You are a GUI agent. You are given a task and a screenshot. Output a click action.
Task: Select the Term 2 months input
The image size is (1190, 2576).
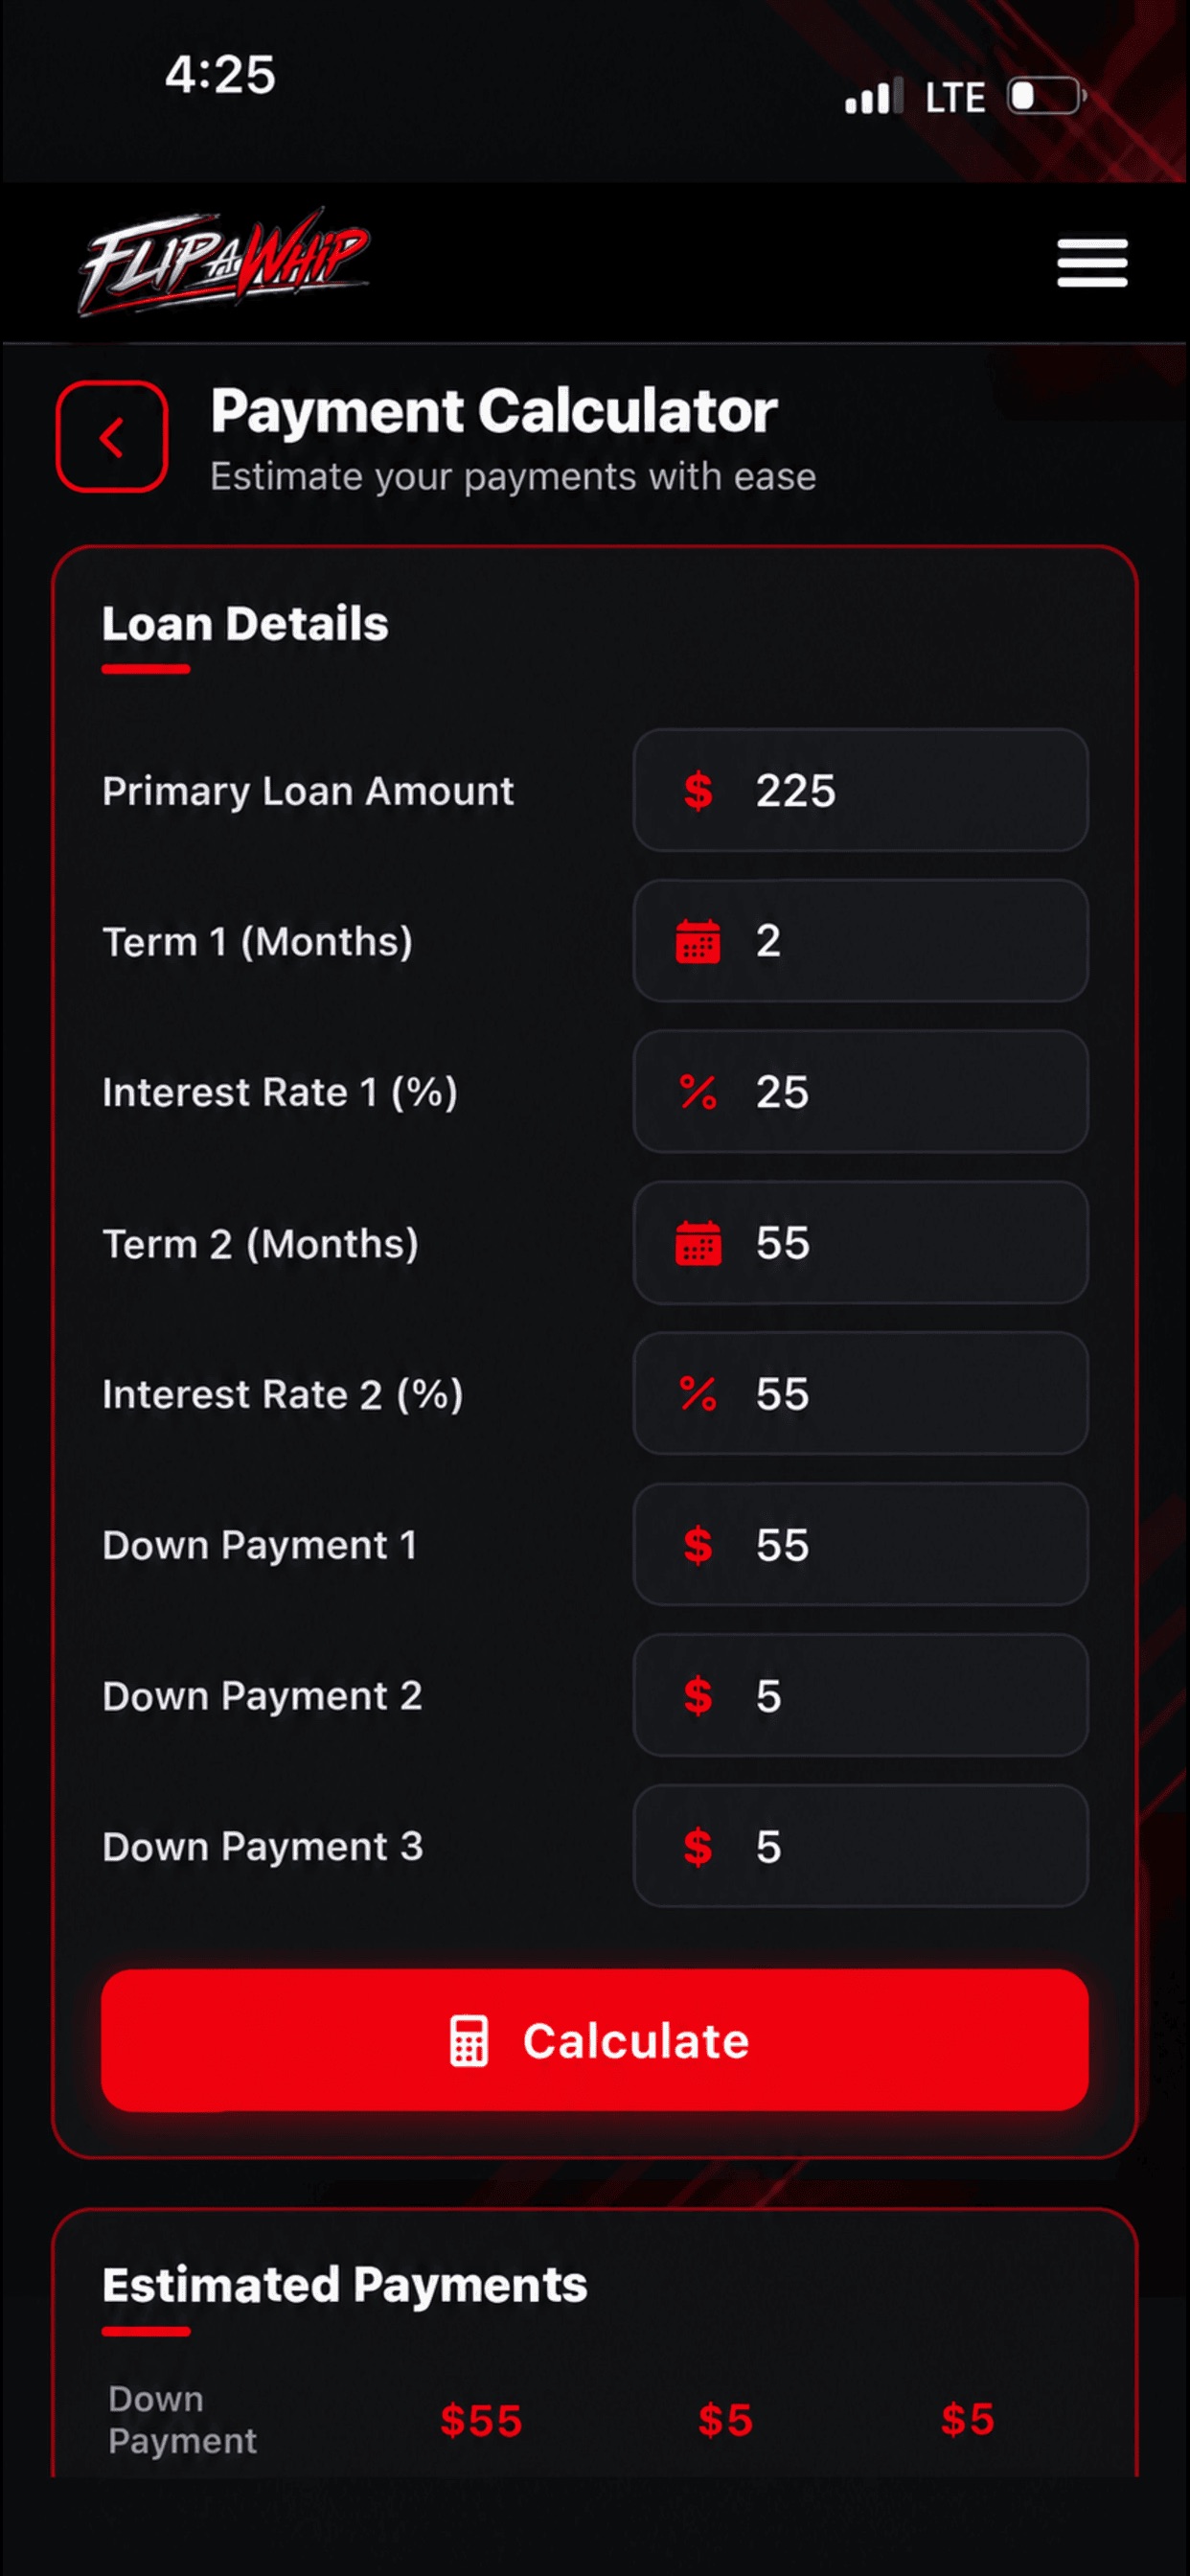click(861, 1243)
